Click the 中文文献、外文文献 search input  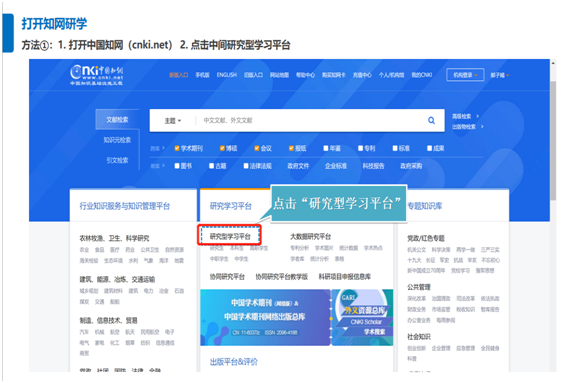pos(228,120)
